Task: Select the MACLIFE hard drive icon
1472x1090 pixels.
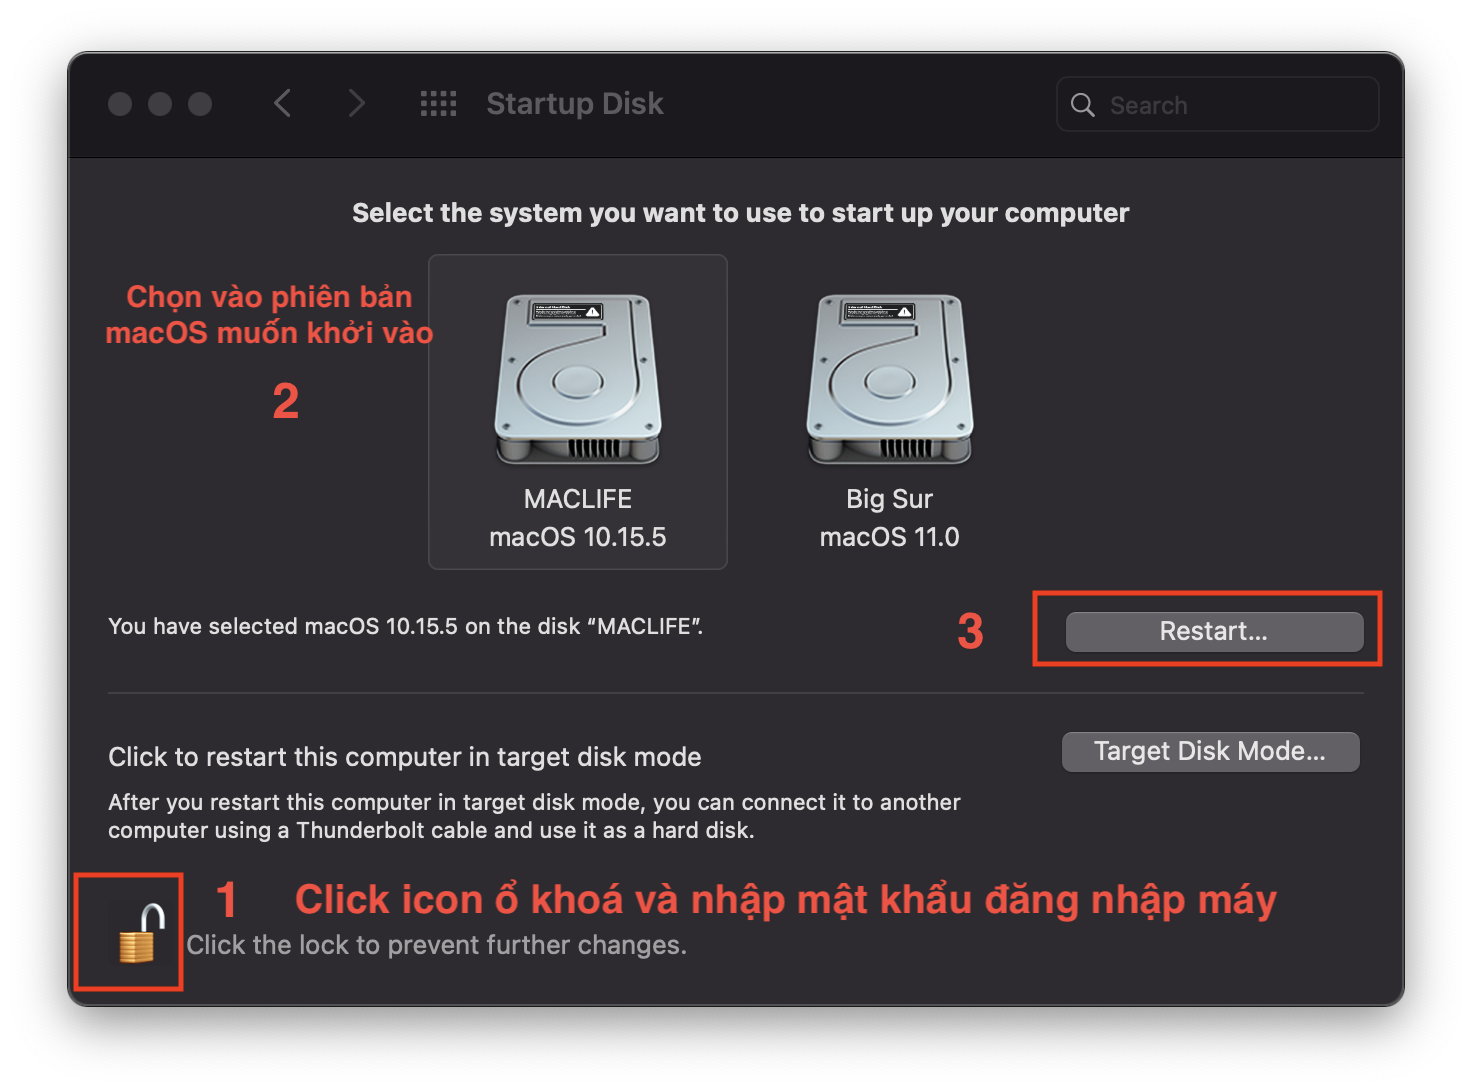Action: (578, 380)
